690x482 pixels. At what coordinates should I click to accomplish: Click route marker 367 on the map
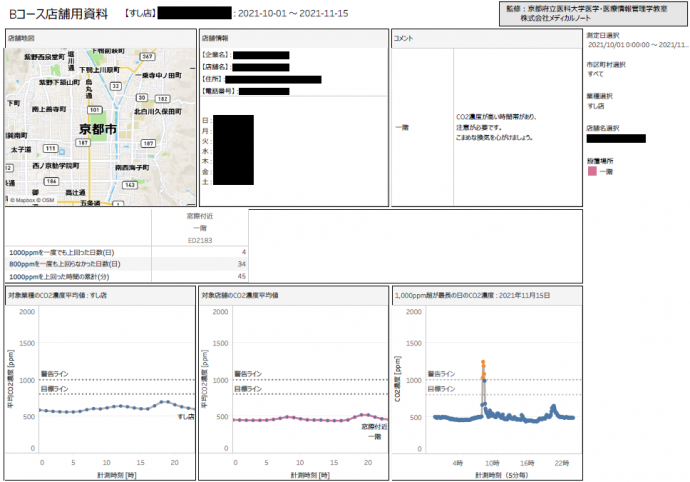[x=147, y=56]
